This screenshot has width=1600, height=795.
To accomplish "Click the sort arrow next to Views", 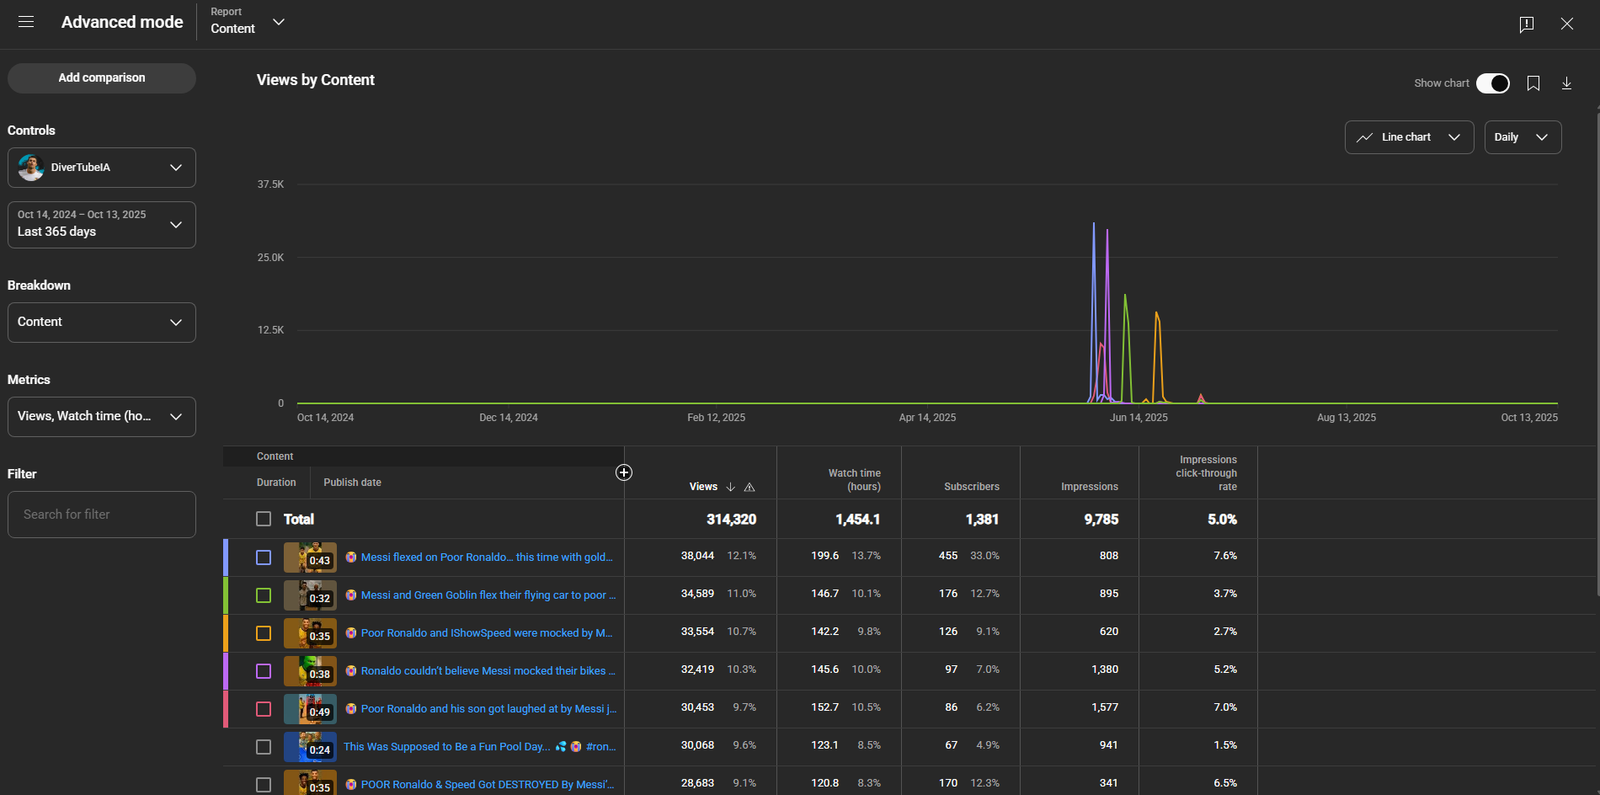I will (731, 487).
